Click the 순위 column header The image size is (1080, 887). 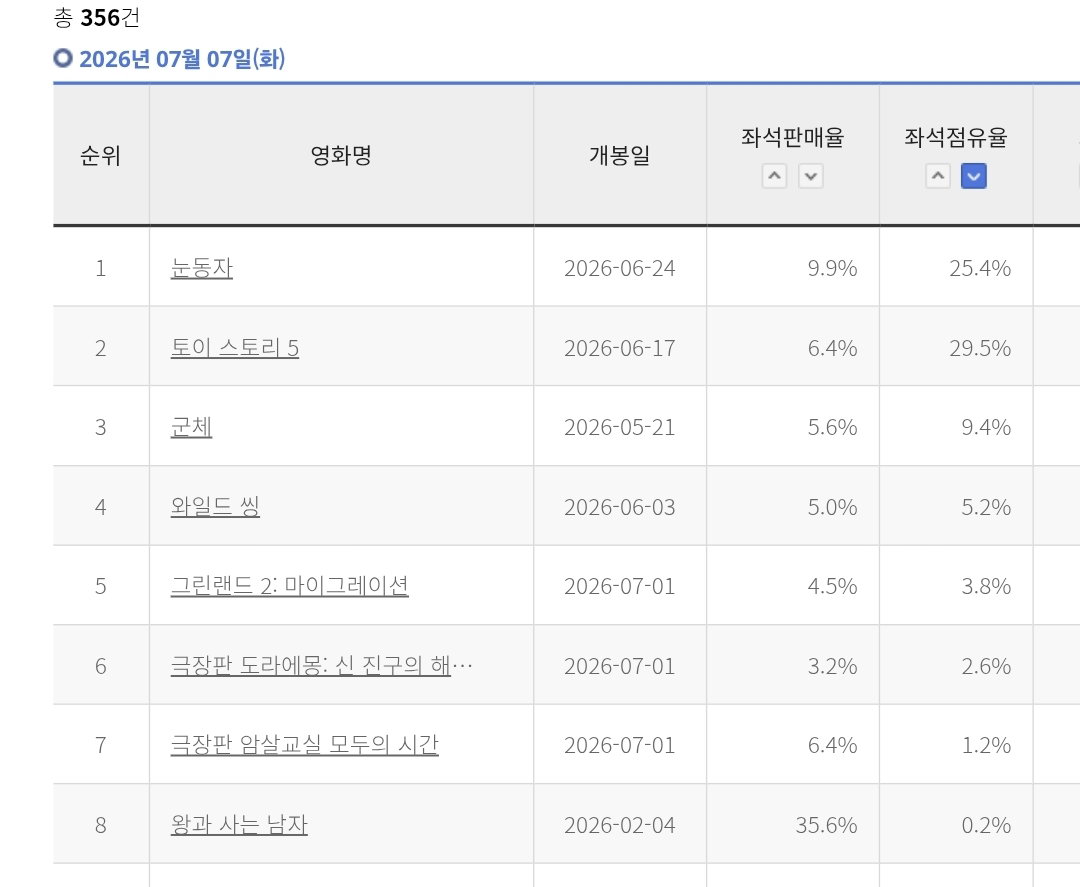coord(101,156)
